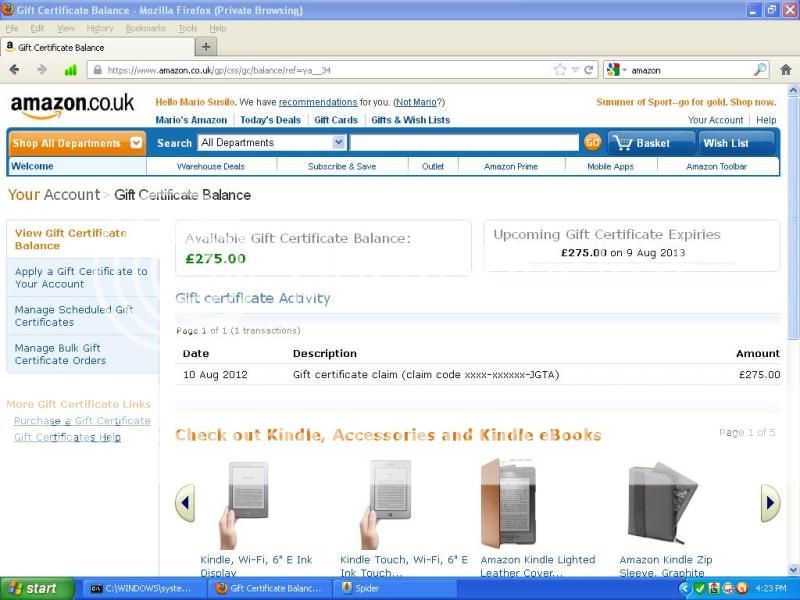Viewport: 800px width, 600px height.
Task: Show next Kindle products with right arrow
Action: coord(770,503)
